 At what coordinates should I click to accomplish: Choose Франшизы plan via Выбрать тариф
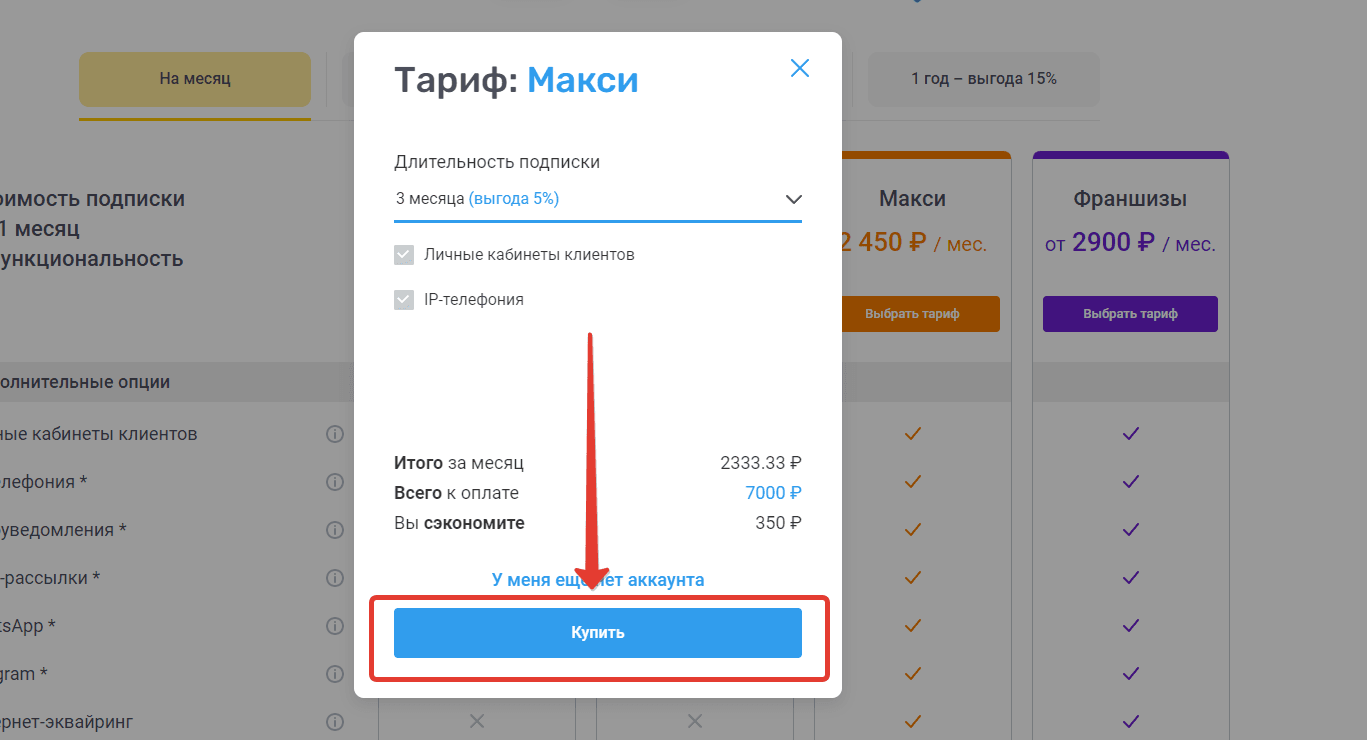pos(1130,314)
